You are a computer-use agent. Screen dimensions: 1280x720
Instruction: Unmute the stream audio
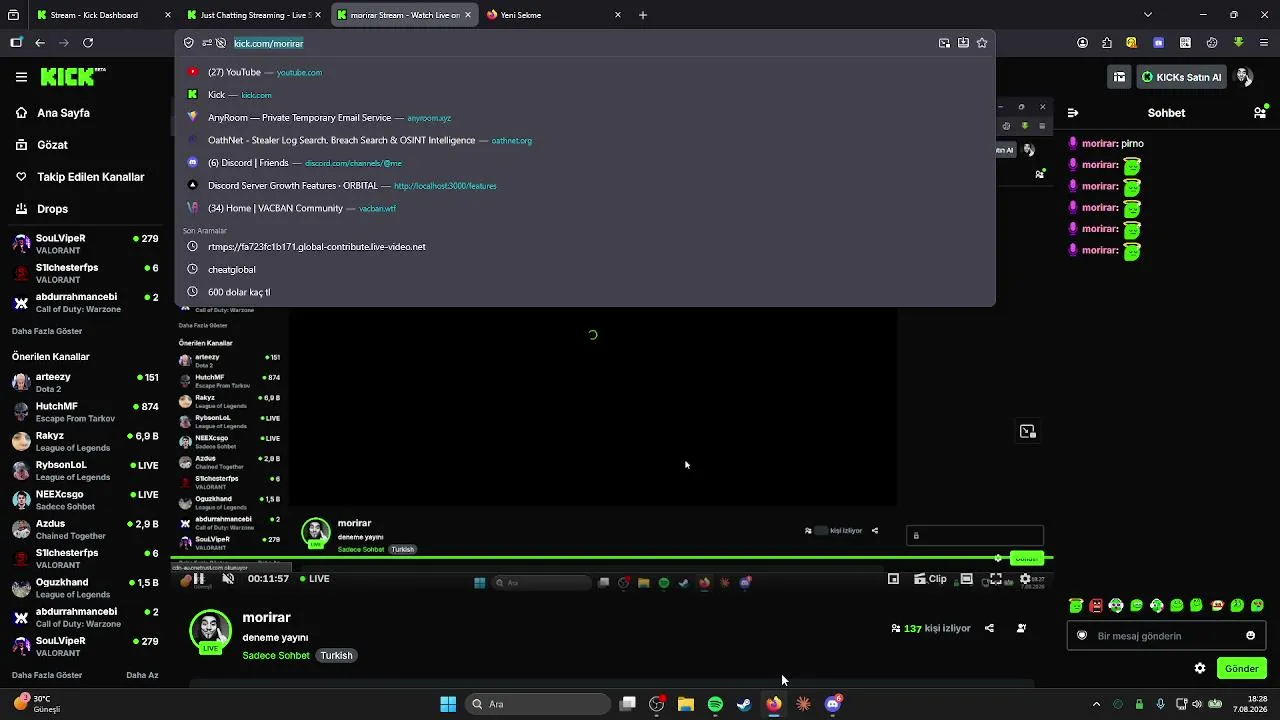tap(228, 579)
